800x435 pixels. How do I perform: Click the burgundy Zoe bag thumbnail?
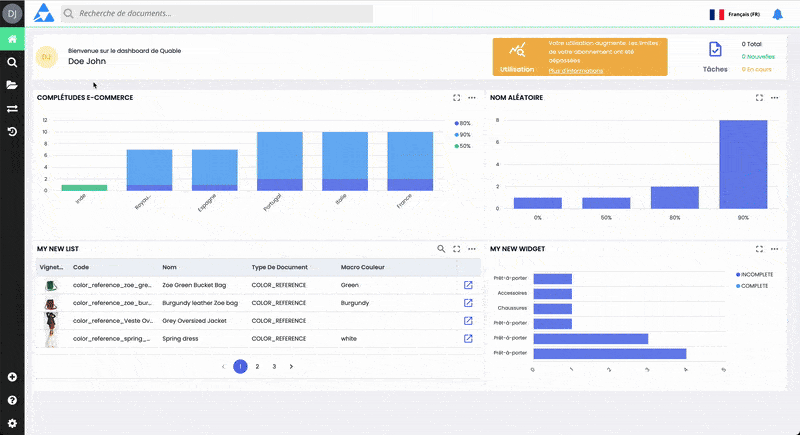pyautogui.click(x=51, y=304)
